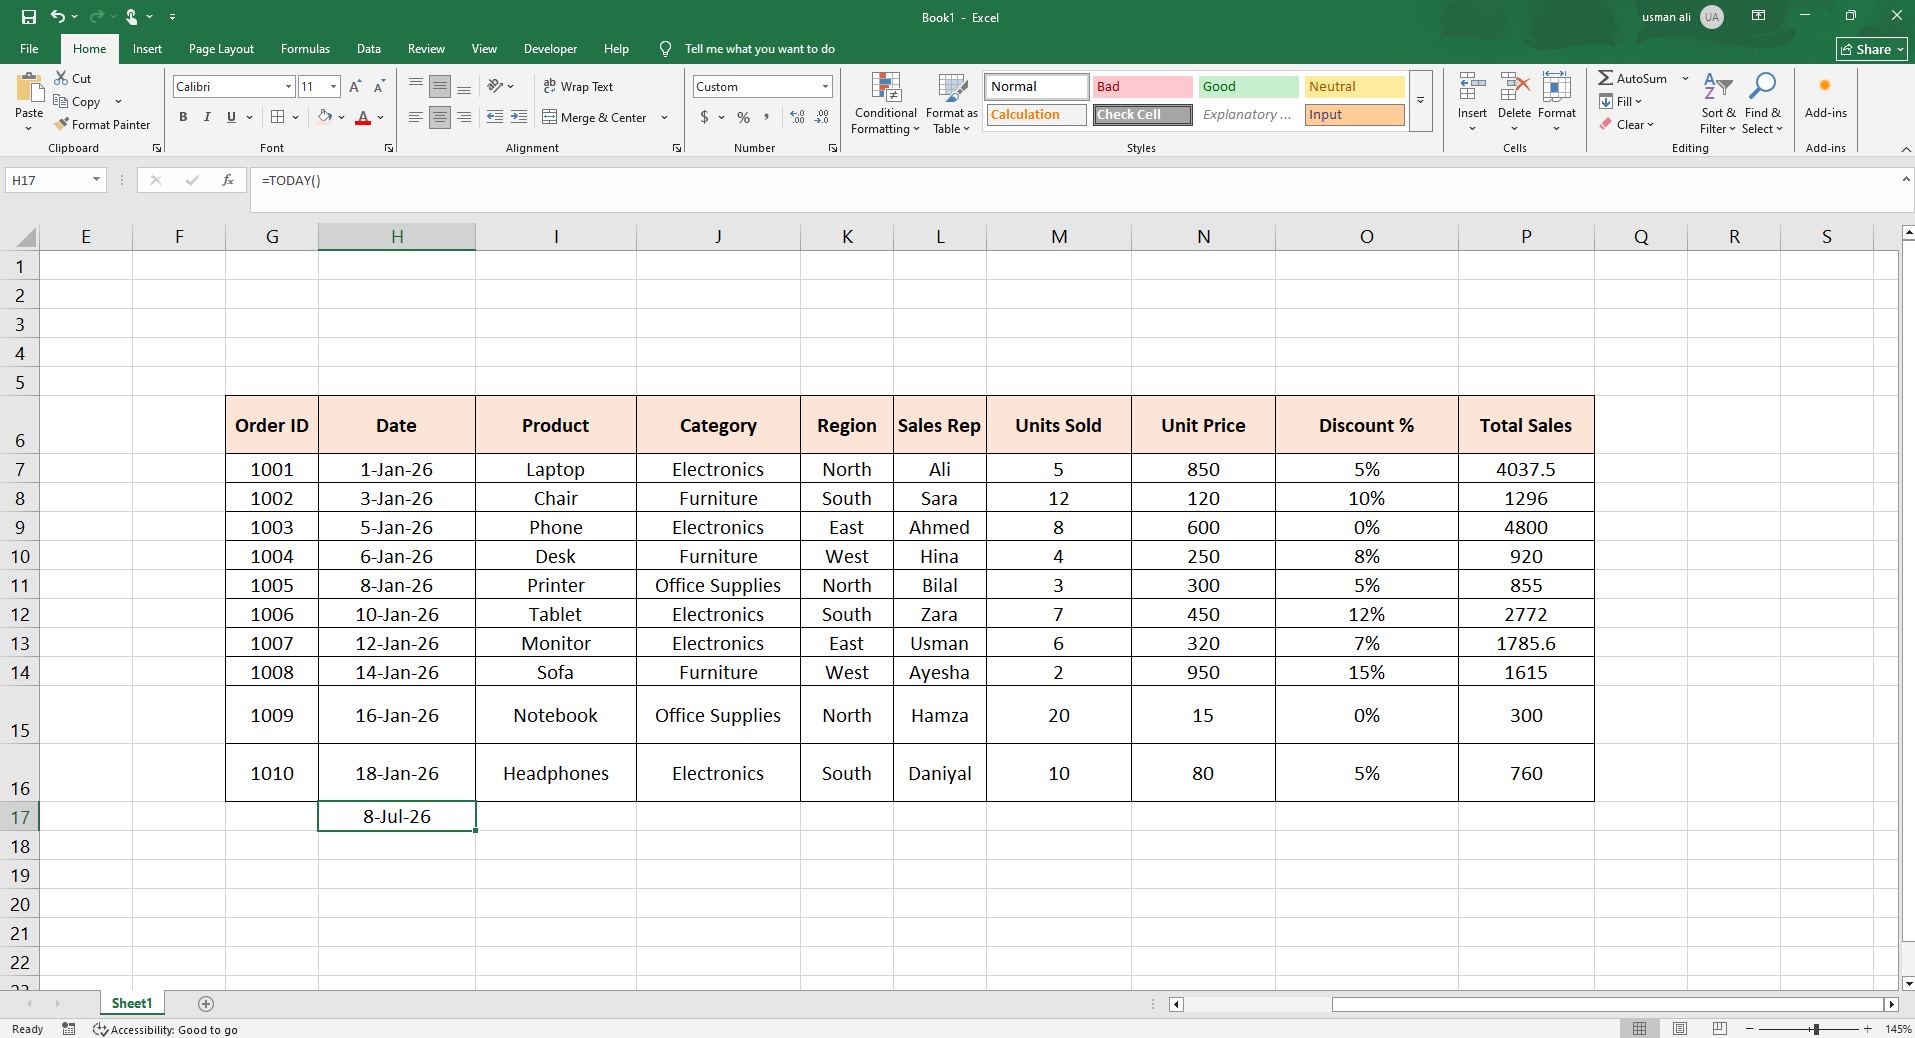Open the font name dropdown

289,87
